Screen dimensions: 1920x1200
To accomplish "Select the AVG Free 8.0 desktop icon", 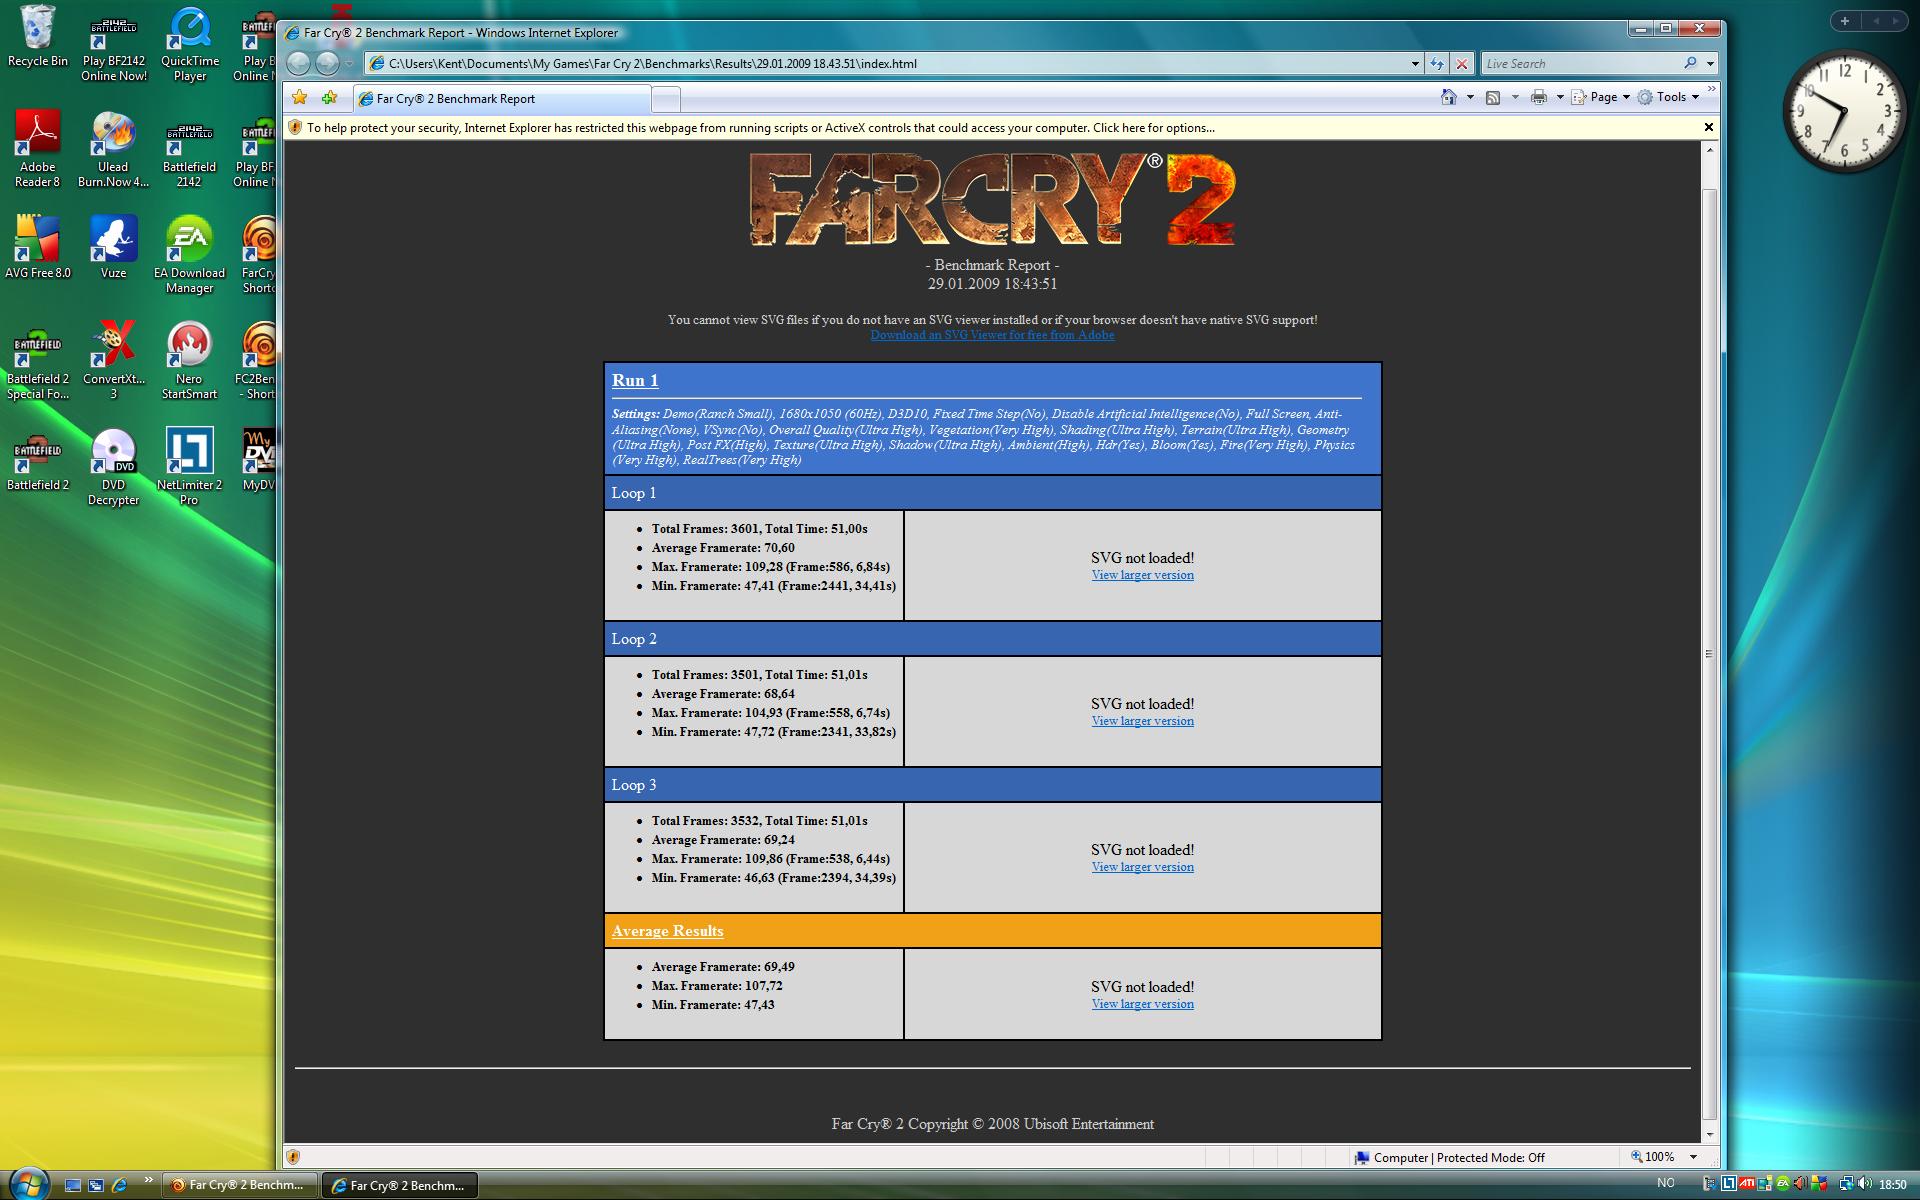I will click(38, 247).
